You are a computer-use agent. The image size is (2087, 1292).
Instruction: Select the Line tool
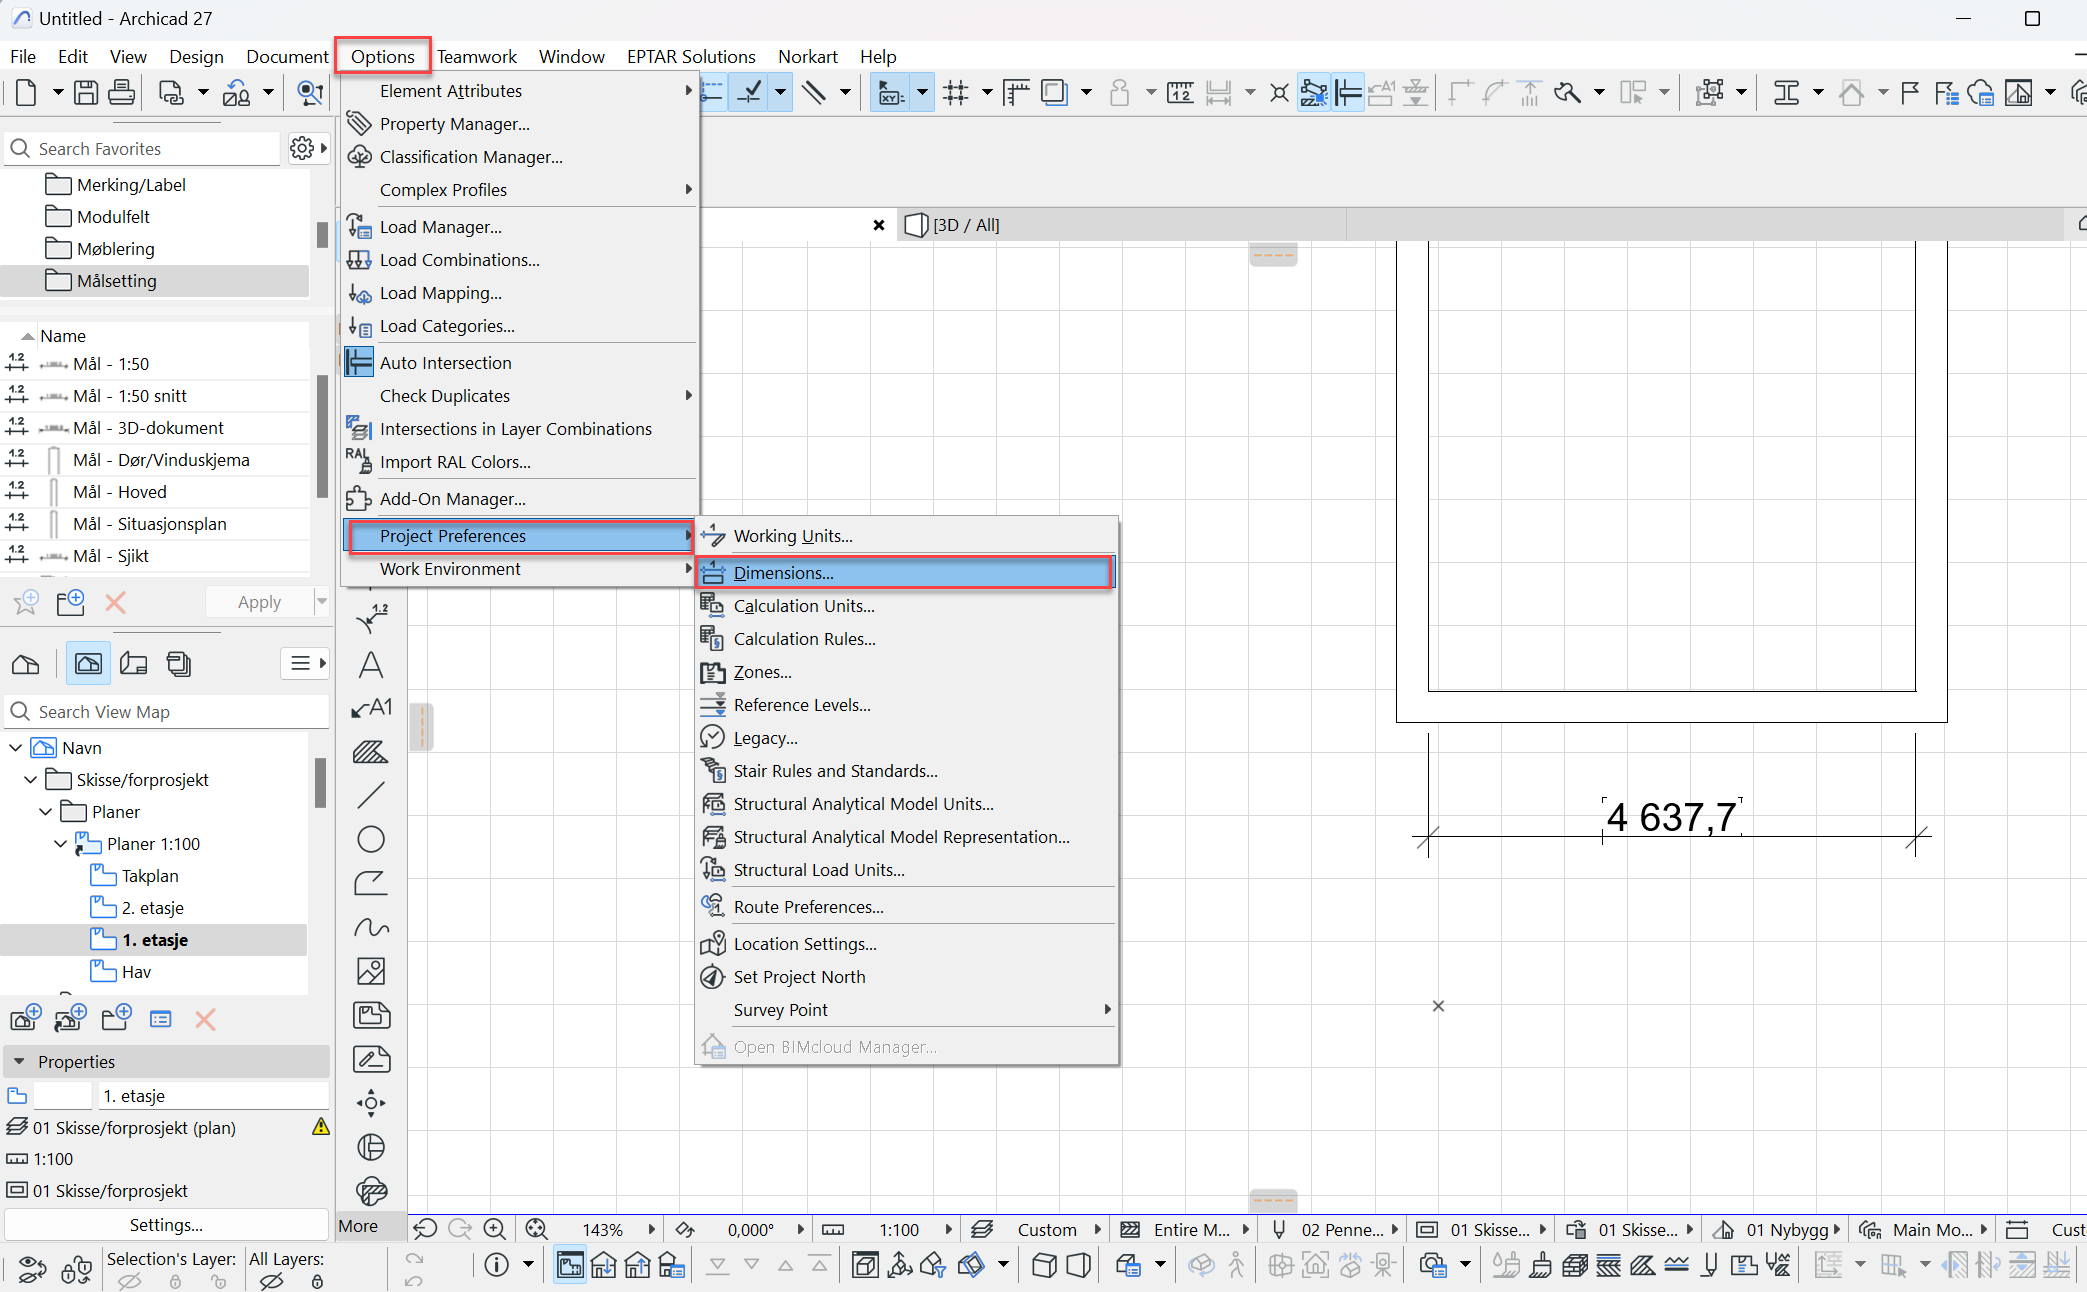(371, 795)
